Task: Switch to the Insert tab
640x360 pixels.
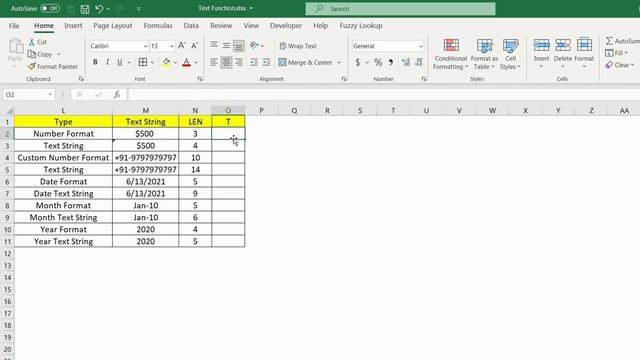Action: pyautogui.click(x=73, y=25)
